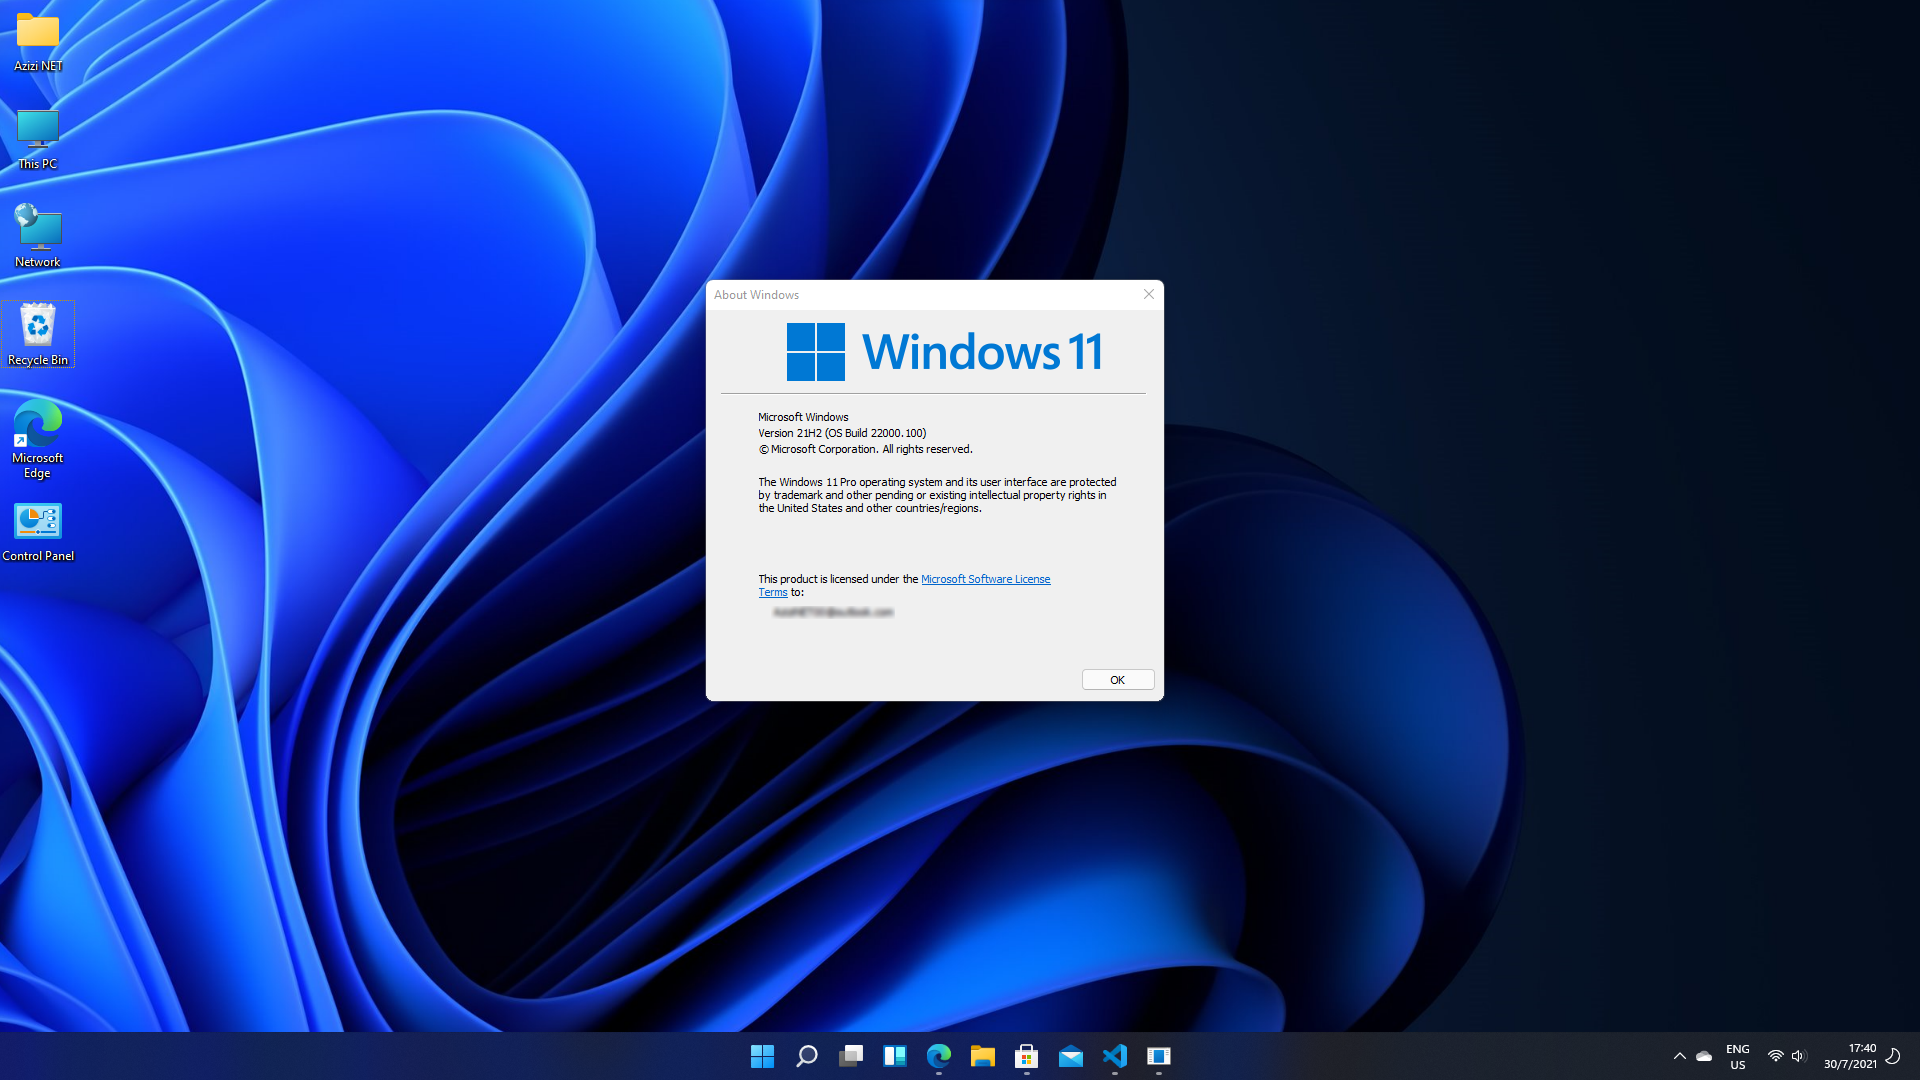
Task: Click the About Windows taskbar app icon
Action: (1159, 1056)
